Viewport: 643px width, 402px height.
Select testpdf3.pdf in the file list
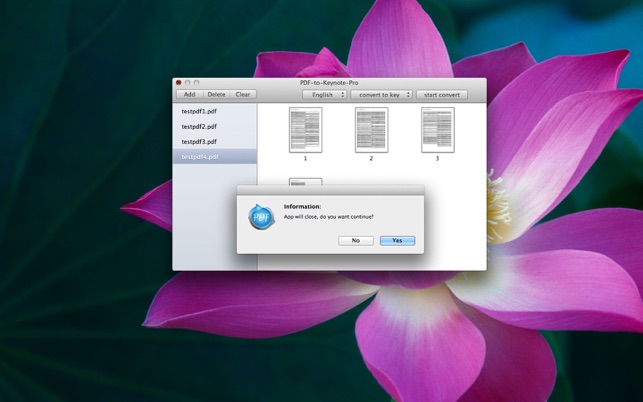point(214,142)
